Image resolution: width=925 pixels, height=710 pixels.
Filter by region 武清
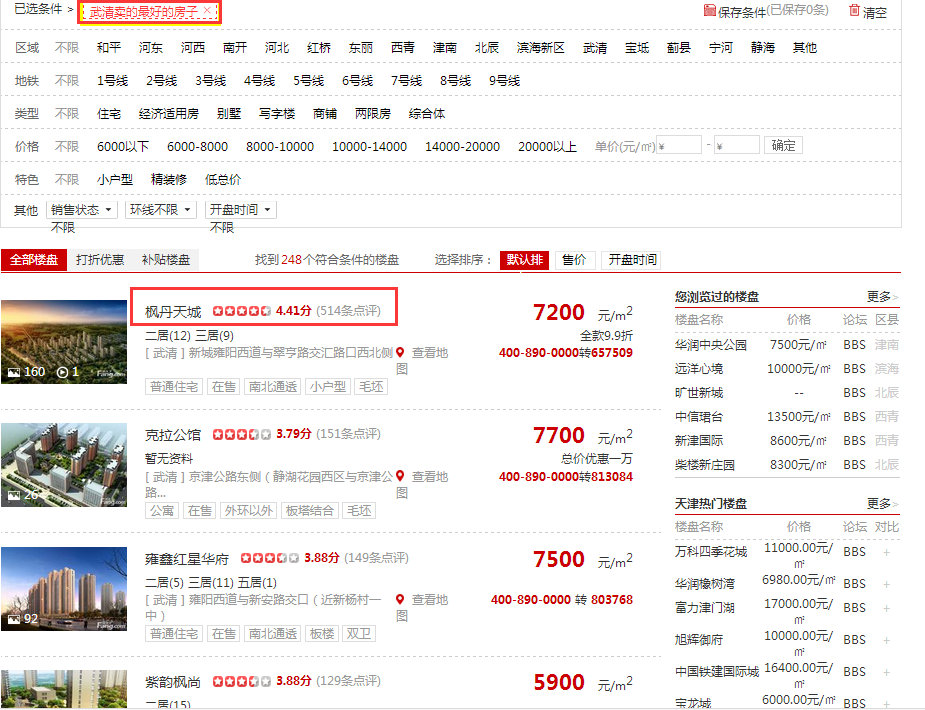point(595,48)
